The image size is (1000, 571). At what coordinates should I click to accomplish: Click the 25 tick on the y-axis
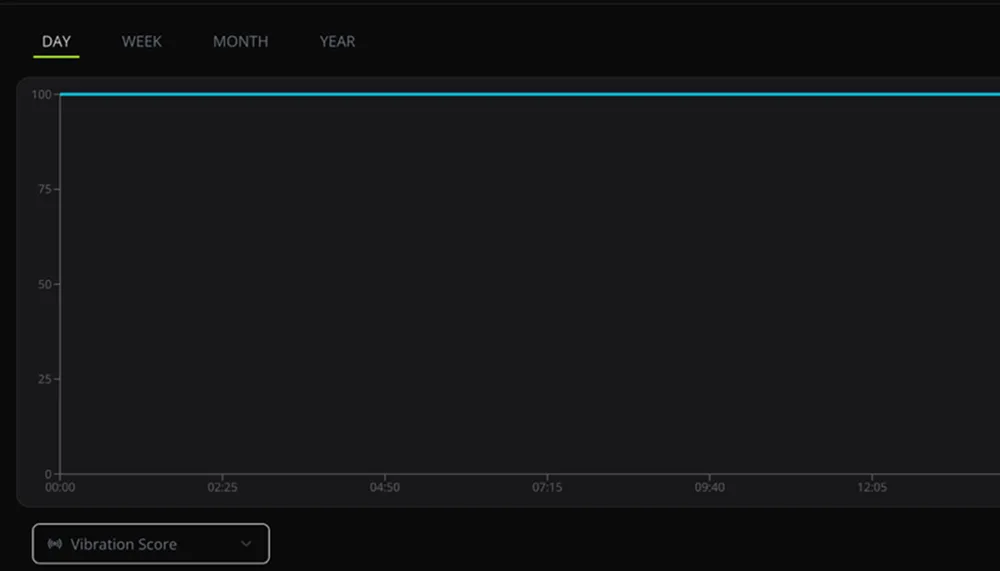(x=45, y=379)
